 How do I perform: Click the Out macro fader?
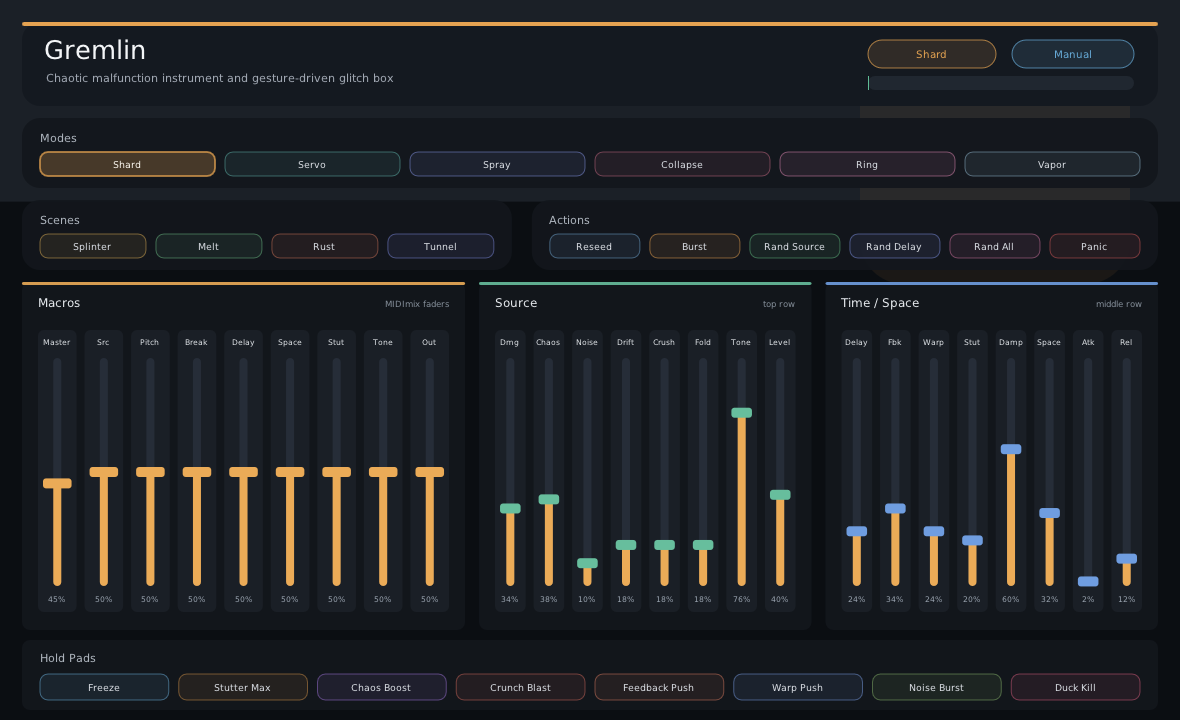pyautogui.click(x=430, y=472)
